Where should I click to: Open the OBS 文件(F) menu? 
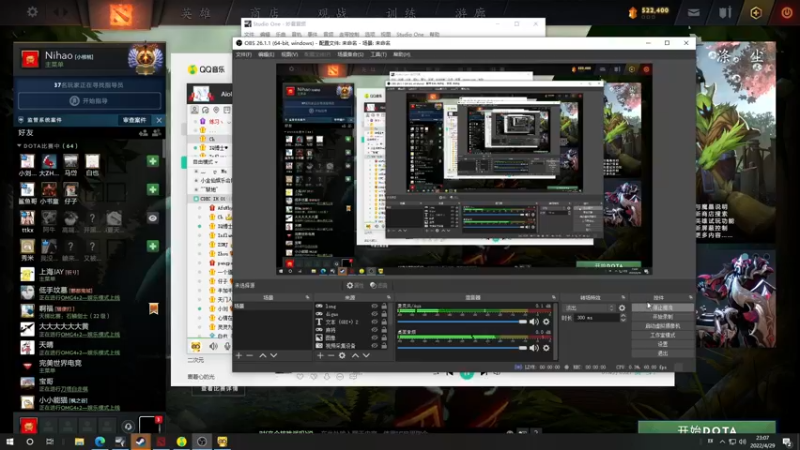point(243,54)
